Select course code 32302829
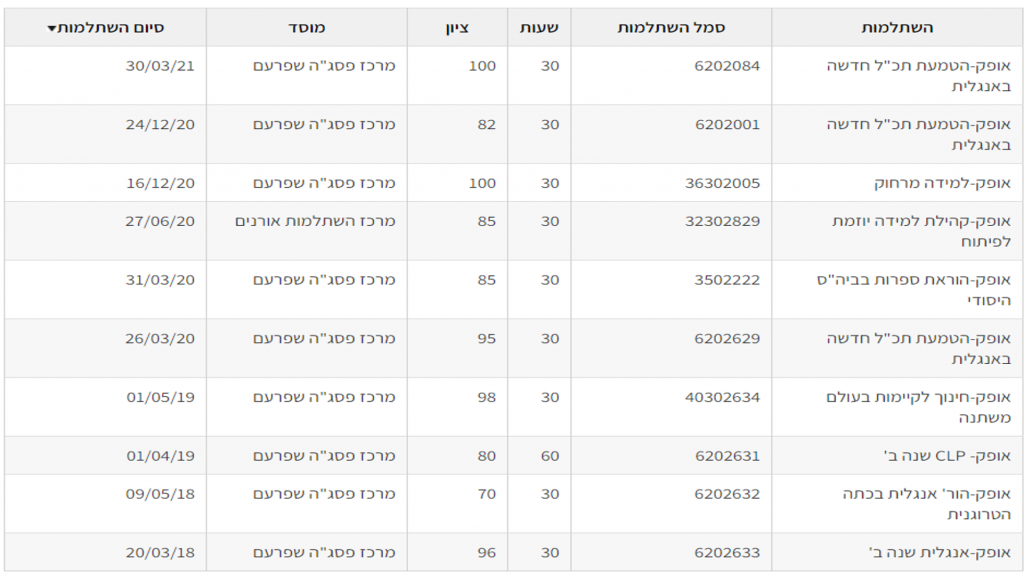The height and width of the screenshot is (574, 1024). click(x=722, y=221)
